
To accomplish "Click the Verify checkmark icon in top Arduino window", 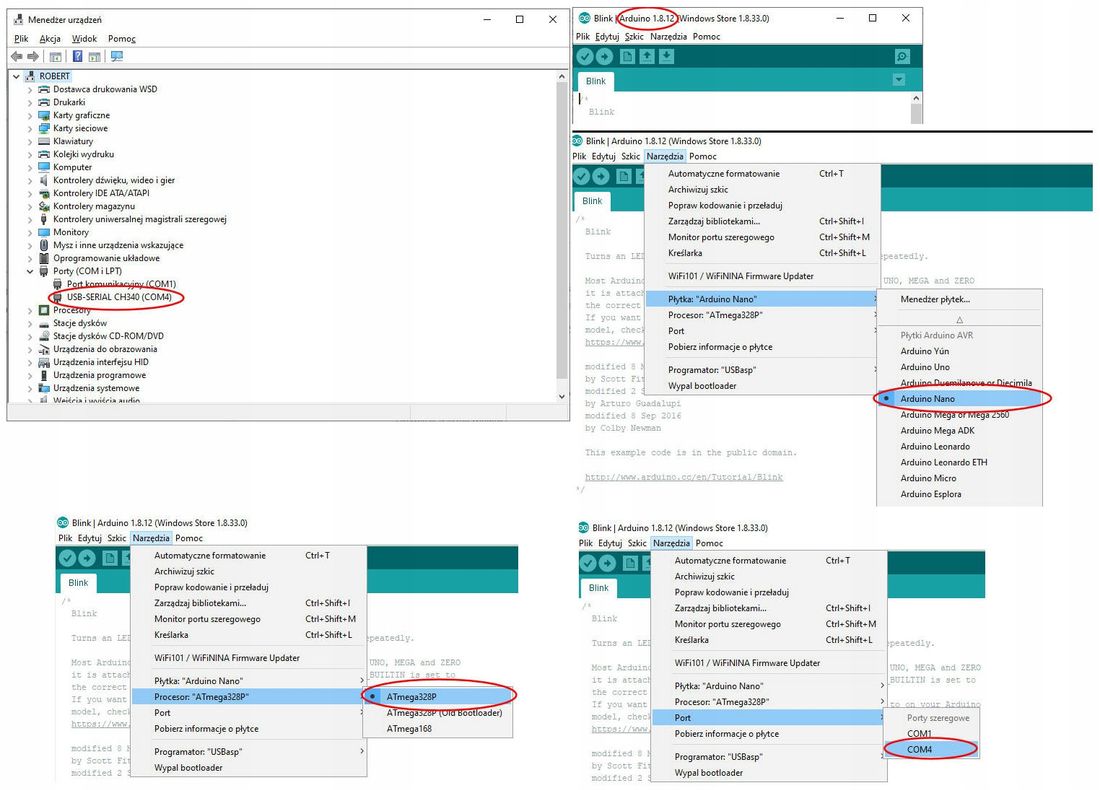I will (x=585, y=57).
